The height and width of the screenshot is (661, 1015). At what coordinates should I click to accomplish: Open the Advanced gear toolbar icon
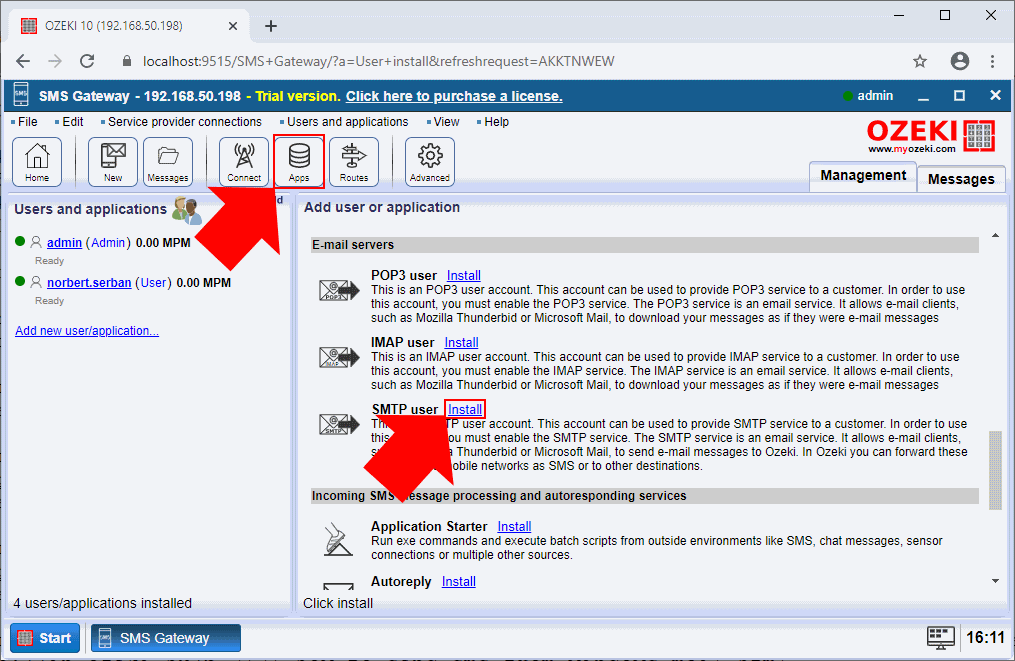tap(430, 162)
